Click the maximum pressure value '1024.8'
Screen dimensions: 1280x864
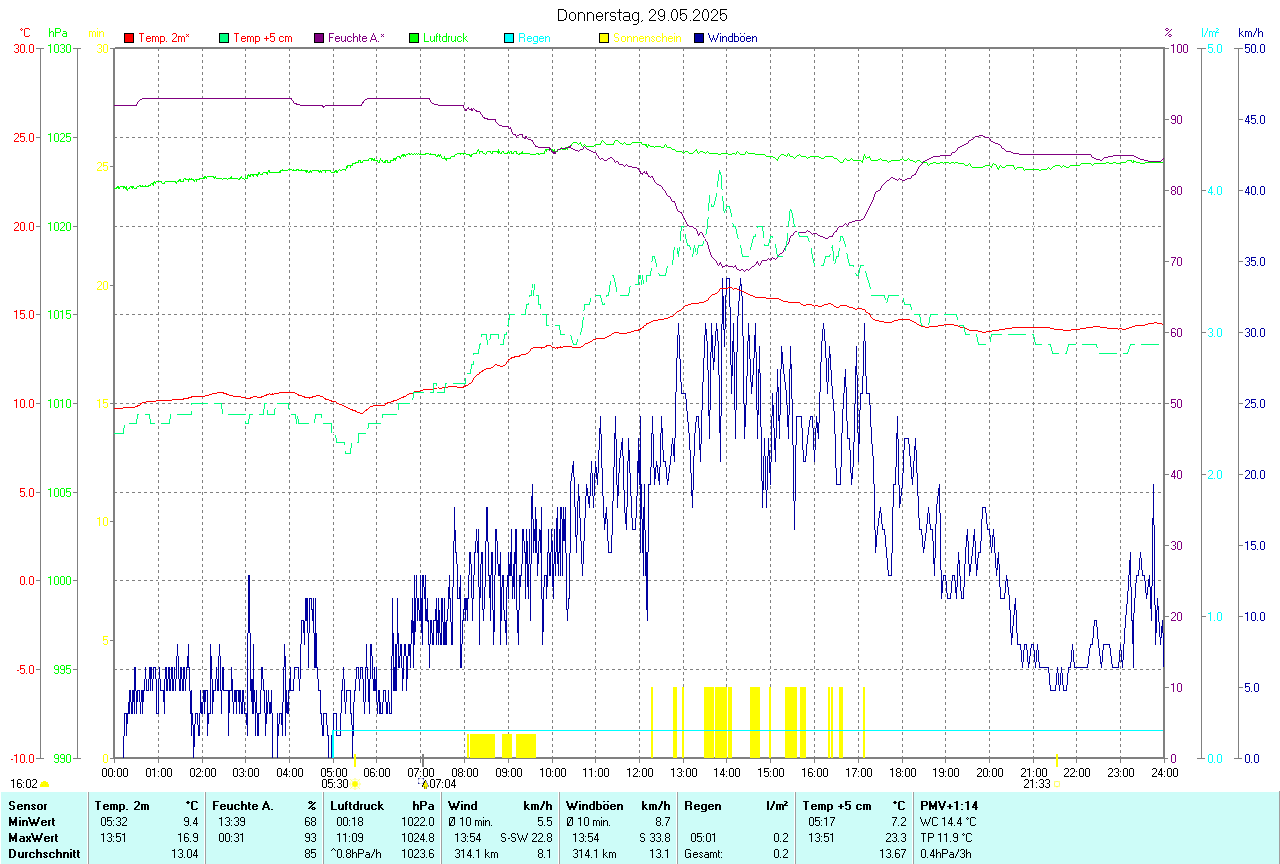417,838
